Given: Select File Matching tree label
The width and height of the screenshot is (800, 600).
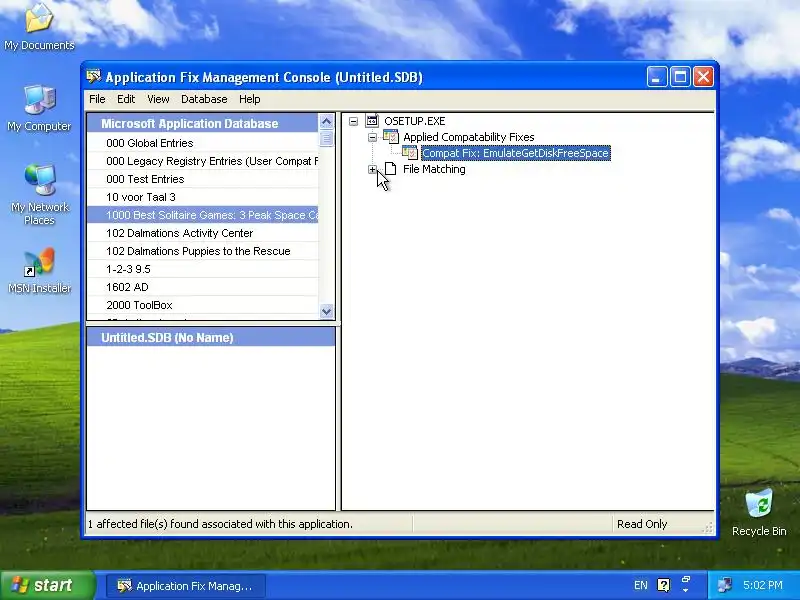Looking at the screenshot, I should [x=434, y=169].
